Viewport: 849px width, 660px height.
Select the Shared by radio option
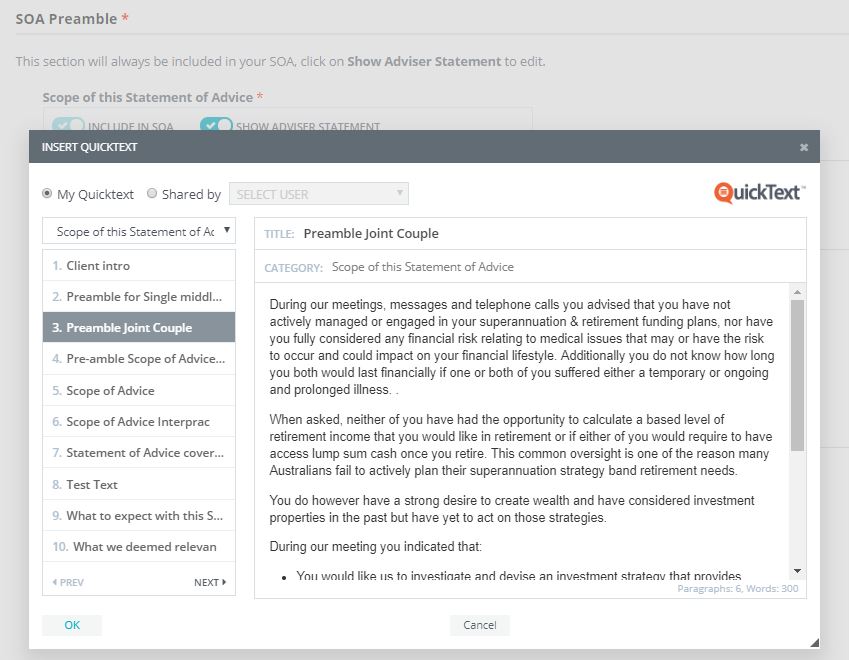(x=152, y=194)
